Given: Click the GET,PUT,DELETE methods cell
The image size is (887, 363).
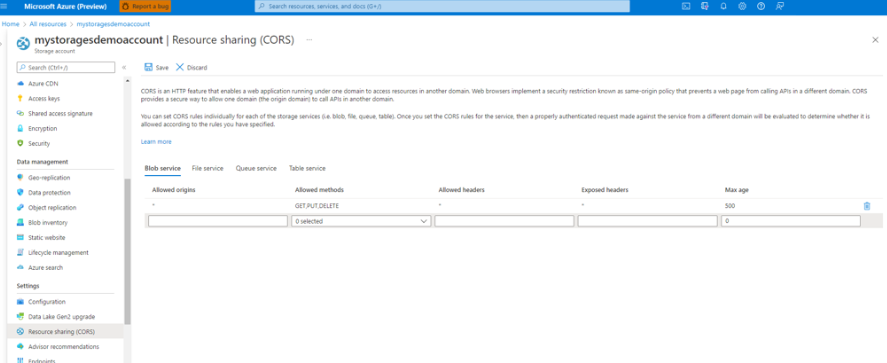Looking at the screenshot, I should (x=317, y=206).
